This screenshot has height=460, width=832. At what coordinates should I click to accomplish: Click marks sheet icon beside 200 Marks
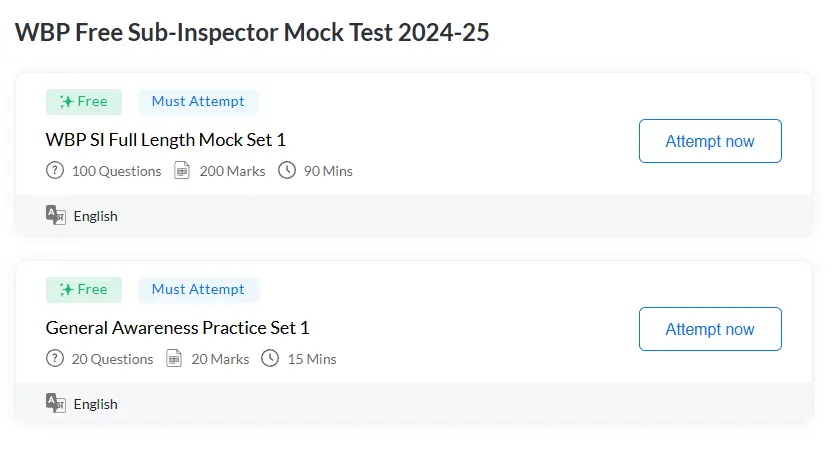coord(182,171)
